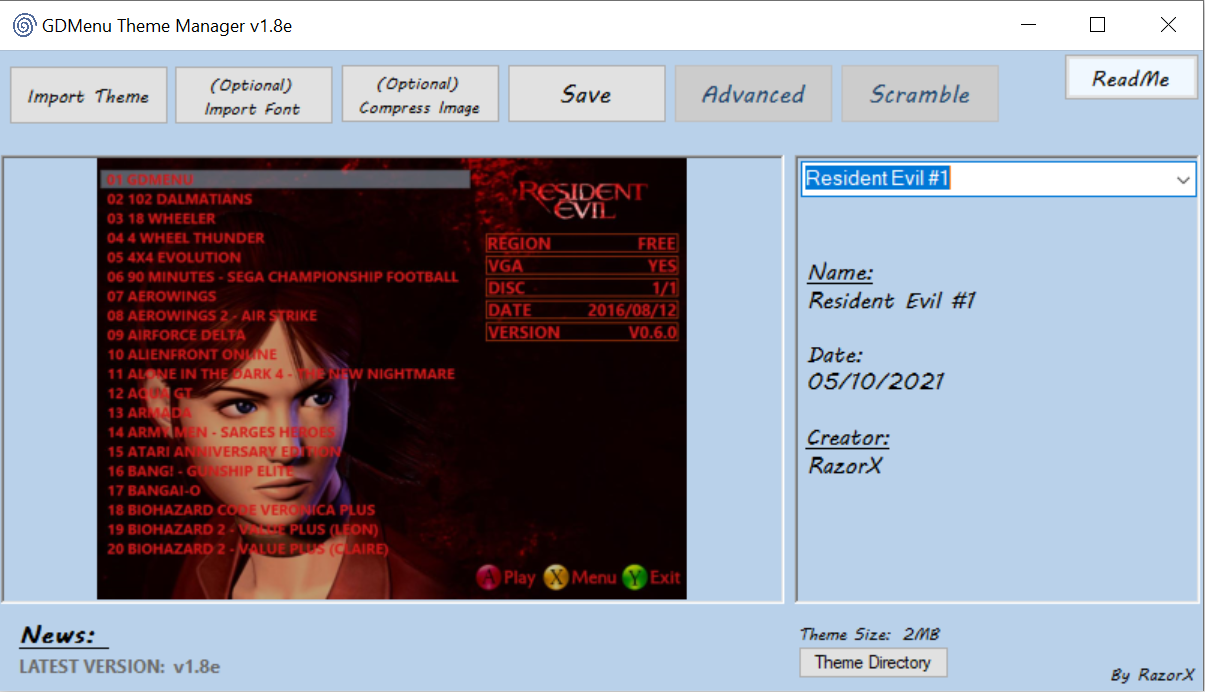Click the By RazorX credit text
The height and width of the screenshot is (692, 1205).
(1152, 675)
